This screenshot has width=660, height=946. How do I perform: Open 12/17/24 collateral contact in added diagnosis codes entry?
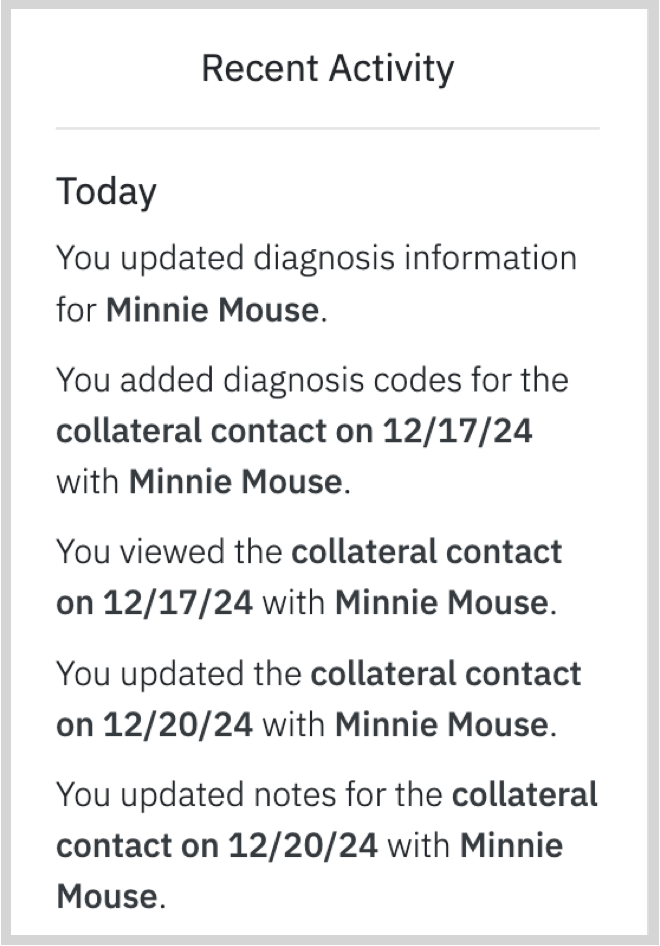(x=294, y=431)
